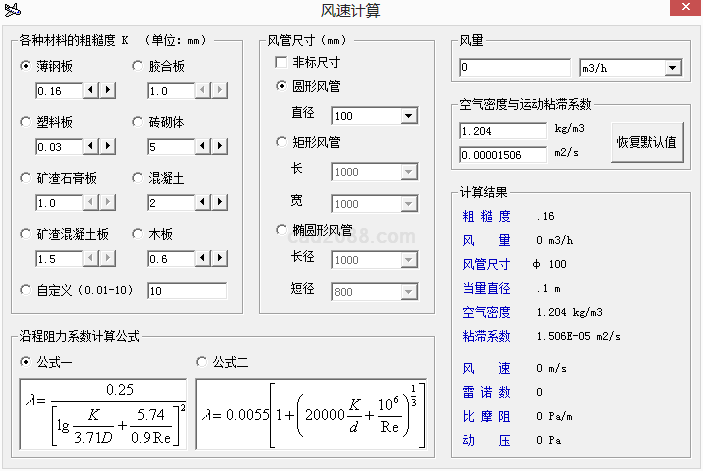Choose the 木板 material option
Screen dimensions: 703x471
[x=139, y=234]
